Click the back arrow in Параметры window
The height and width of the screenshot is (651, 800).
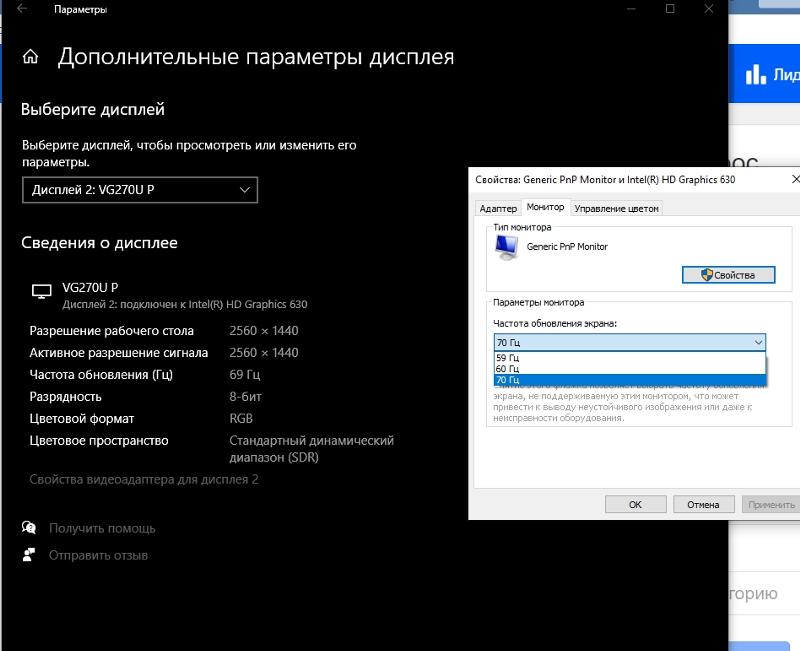pyautogui.click(x=22, y=9)
